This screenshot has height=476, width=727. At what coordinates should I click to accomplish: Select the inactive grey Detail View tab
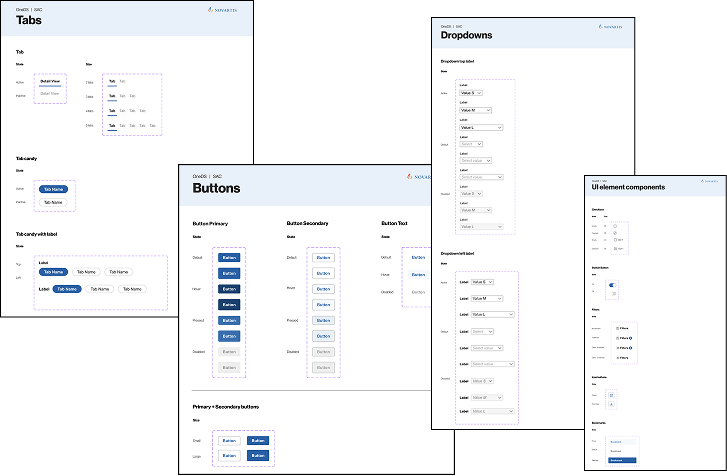(x=50, y=94)
